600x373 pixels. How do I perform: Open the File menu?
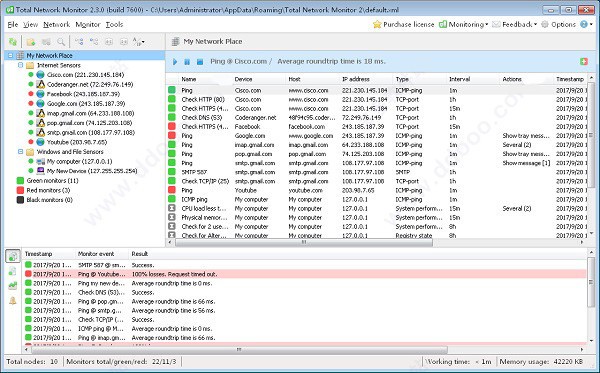point(13,24)
